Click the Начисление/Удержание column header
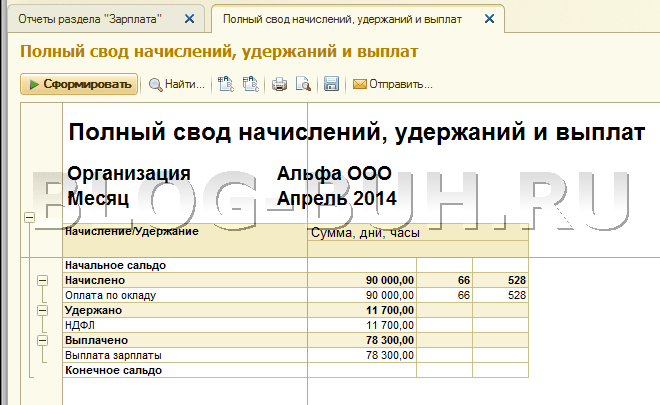Viewport: 660px width, 405px height. point(185,240)
